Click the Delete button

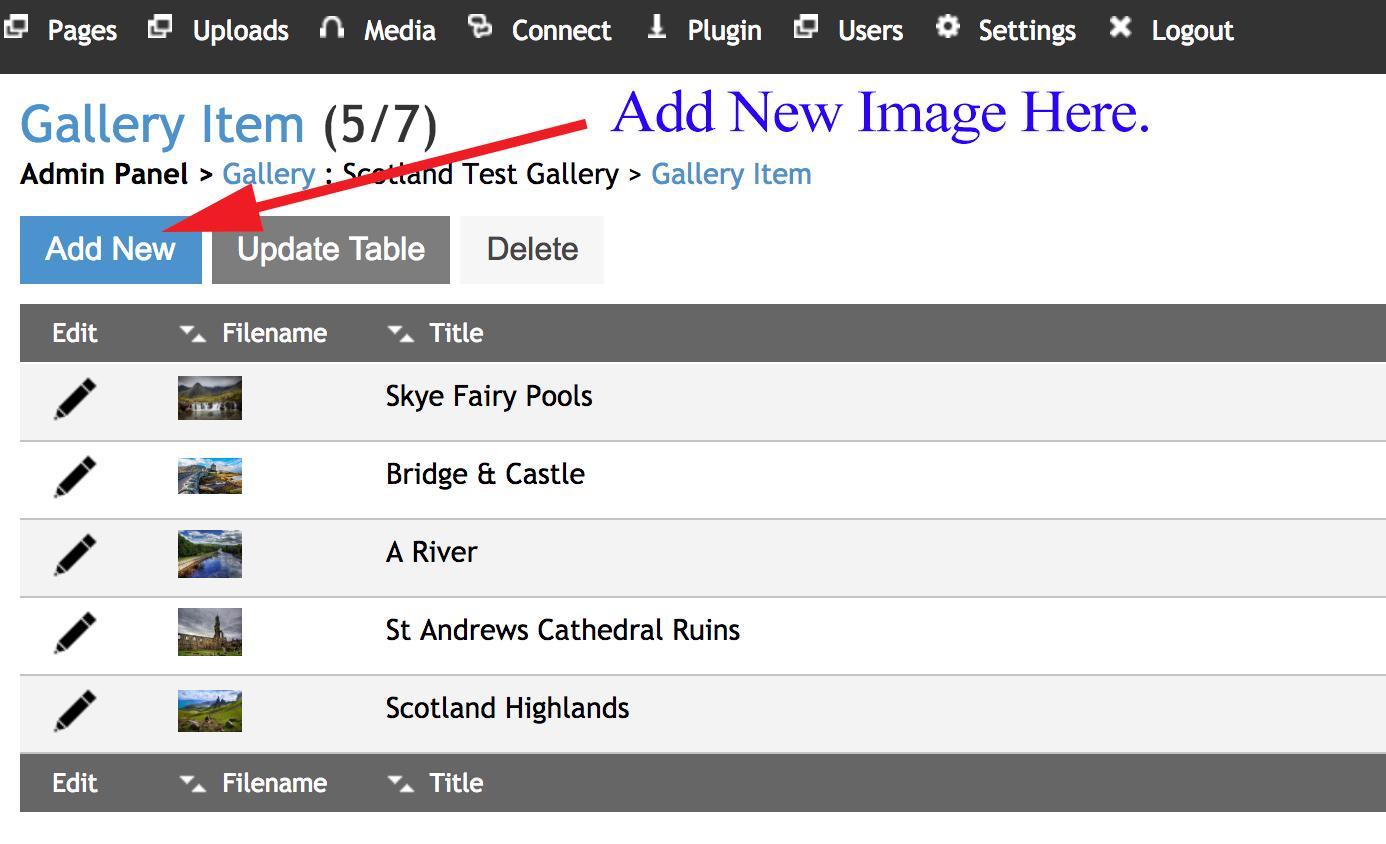(531, 249)
